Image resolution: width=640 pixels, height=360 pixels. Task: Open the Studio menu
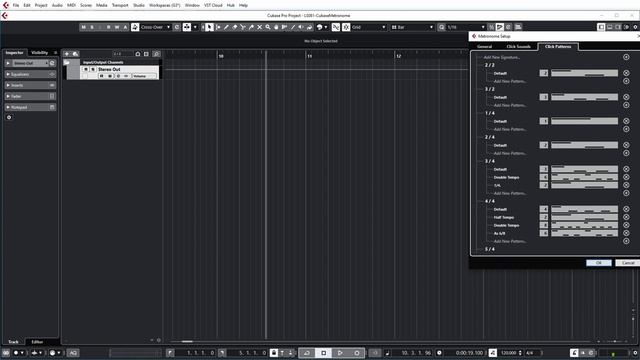point(139,5)
